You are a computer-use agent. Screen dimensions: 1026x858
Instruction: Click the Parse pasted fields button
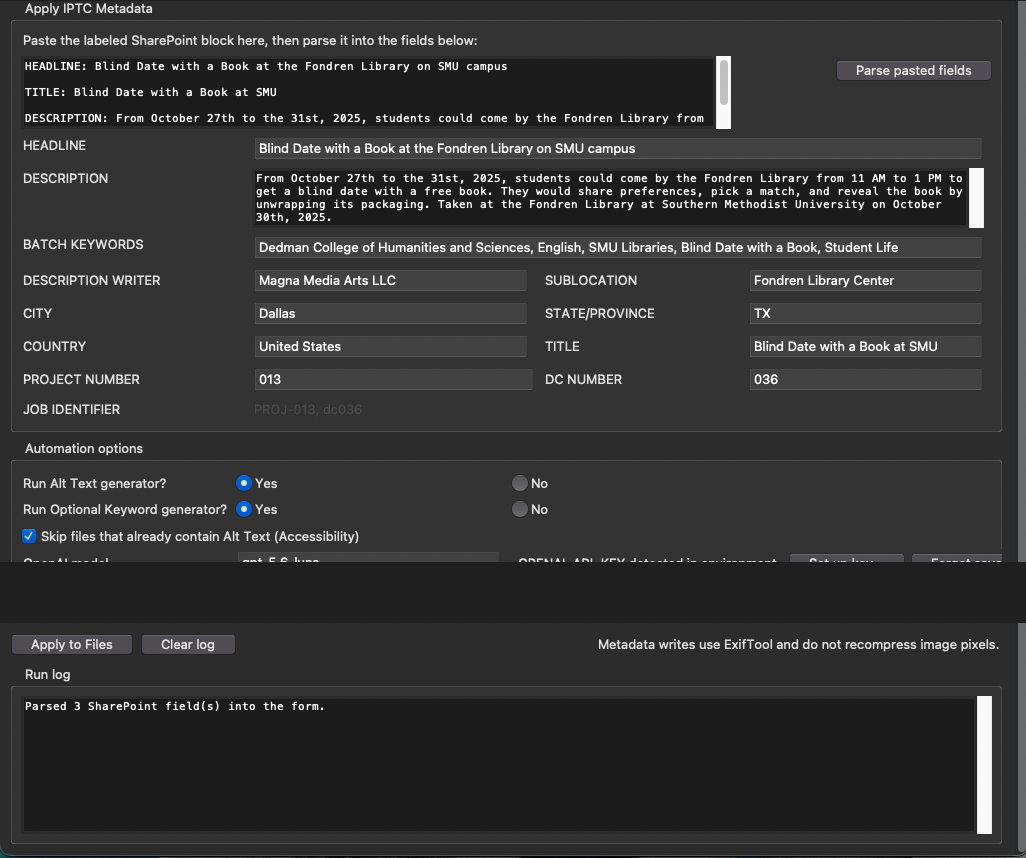tap(913, 71)
